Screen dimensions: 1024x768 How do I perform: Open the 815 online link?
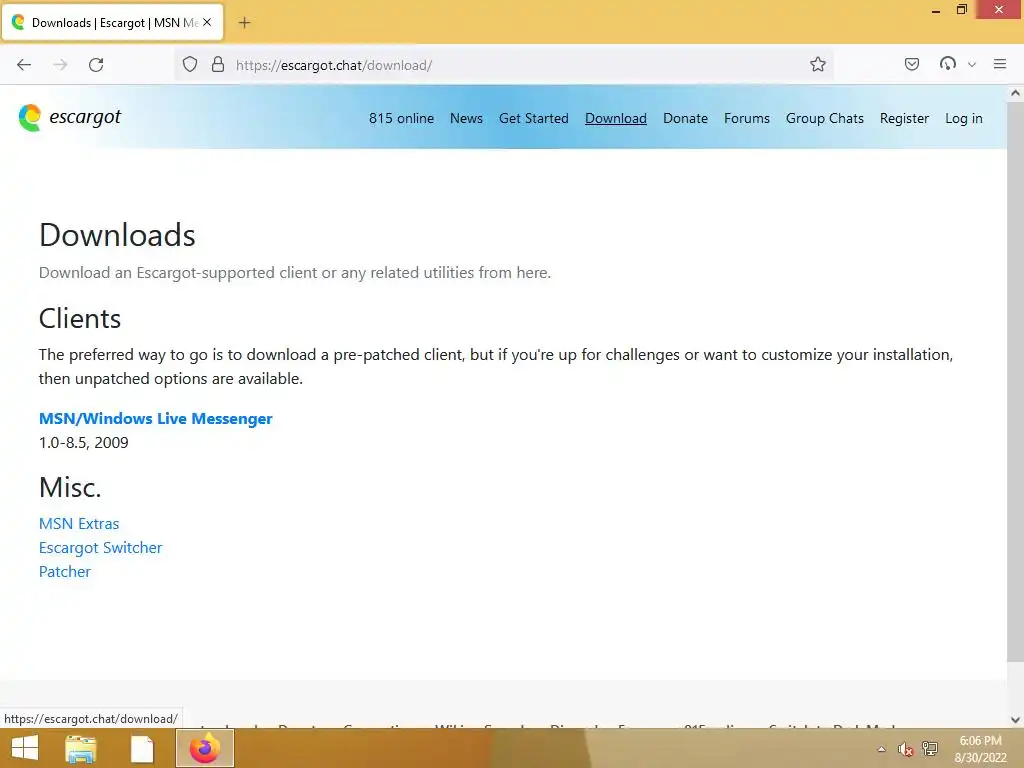point(401,118)
